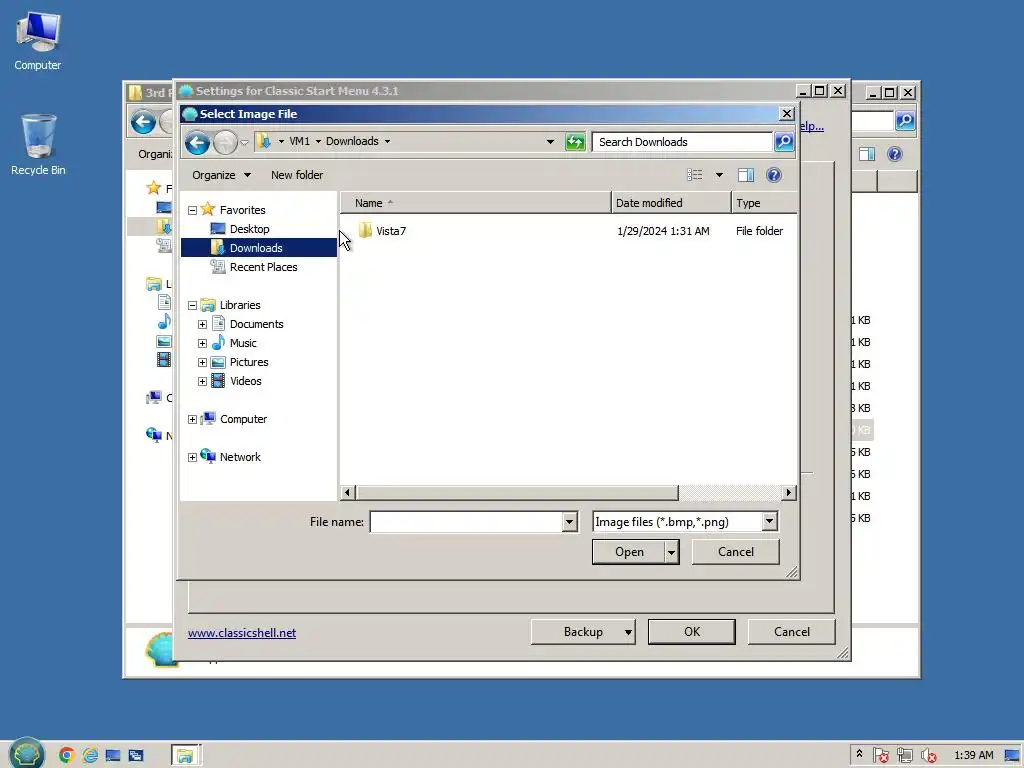Click the Open button
This screenshot has width=1024, height=768.
pos(629,552)
